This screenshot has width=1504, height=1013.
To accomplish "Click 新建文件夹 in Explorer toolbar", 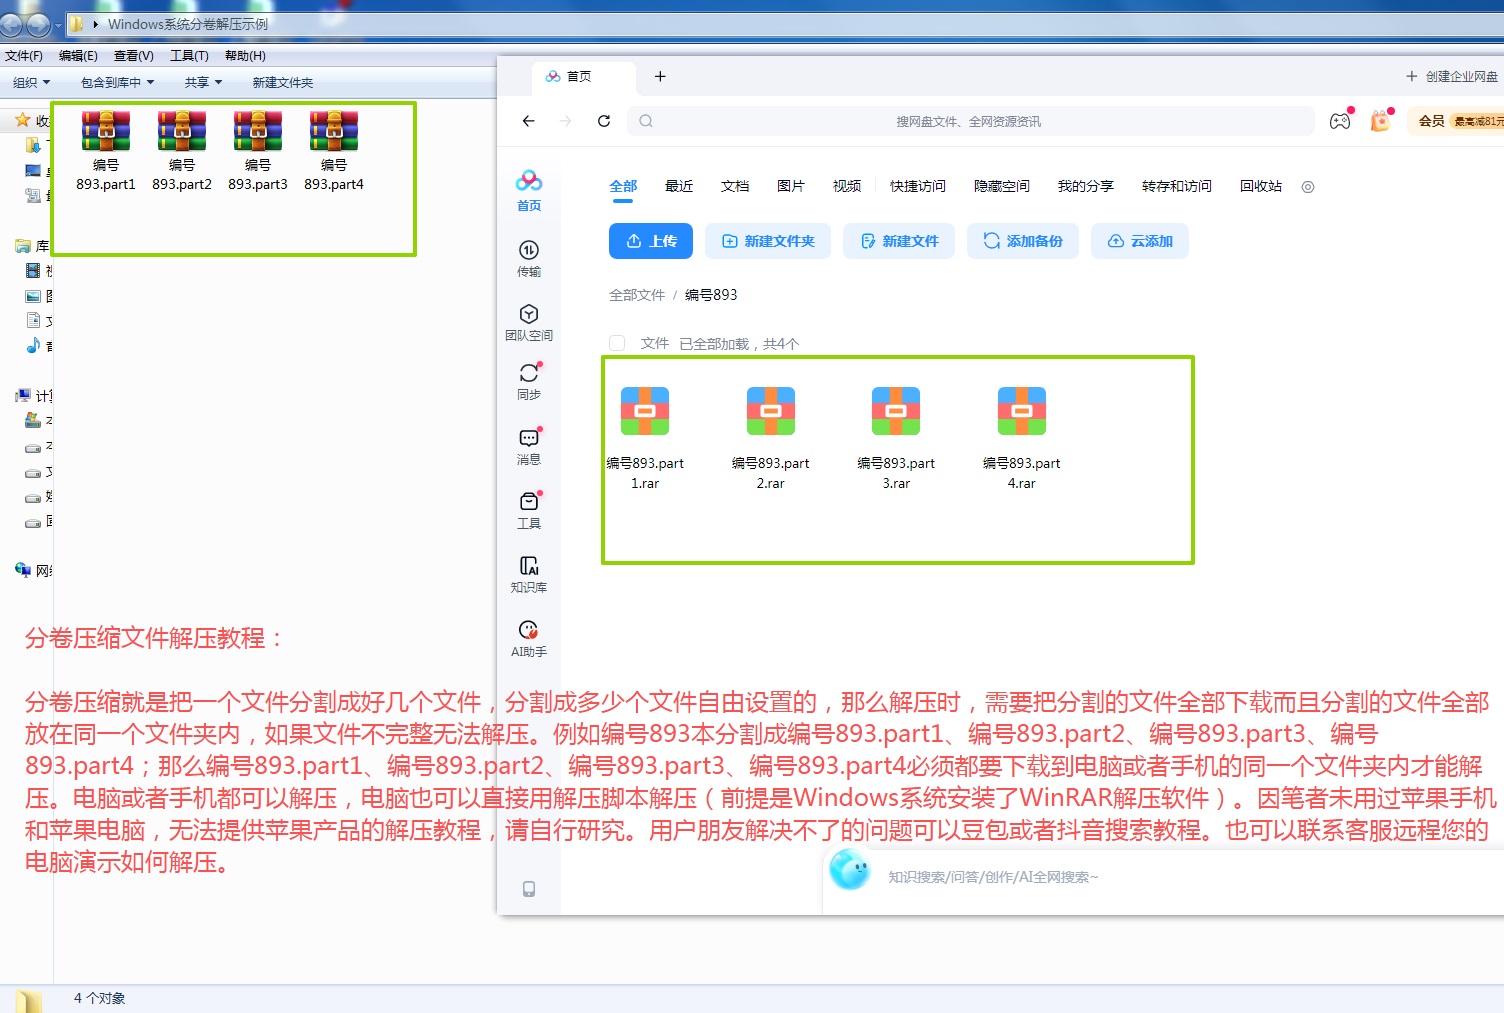I will pyautogui.click(x=283, y=83).
